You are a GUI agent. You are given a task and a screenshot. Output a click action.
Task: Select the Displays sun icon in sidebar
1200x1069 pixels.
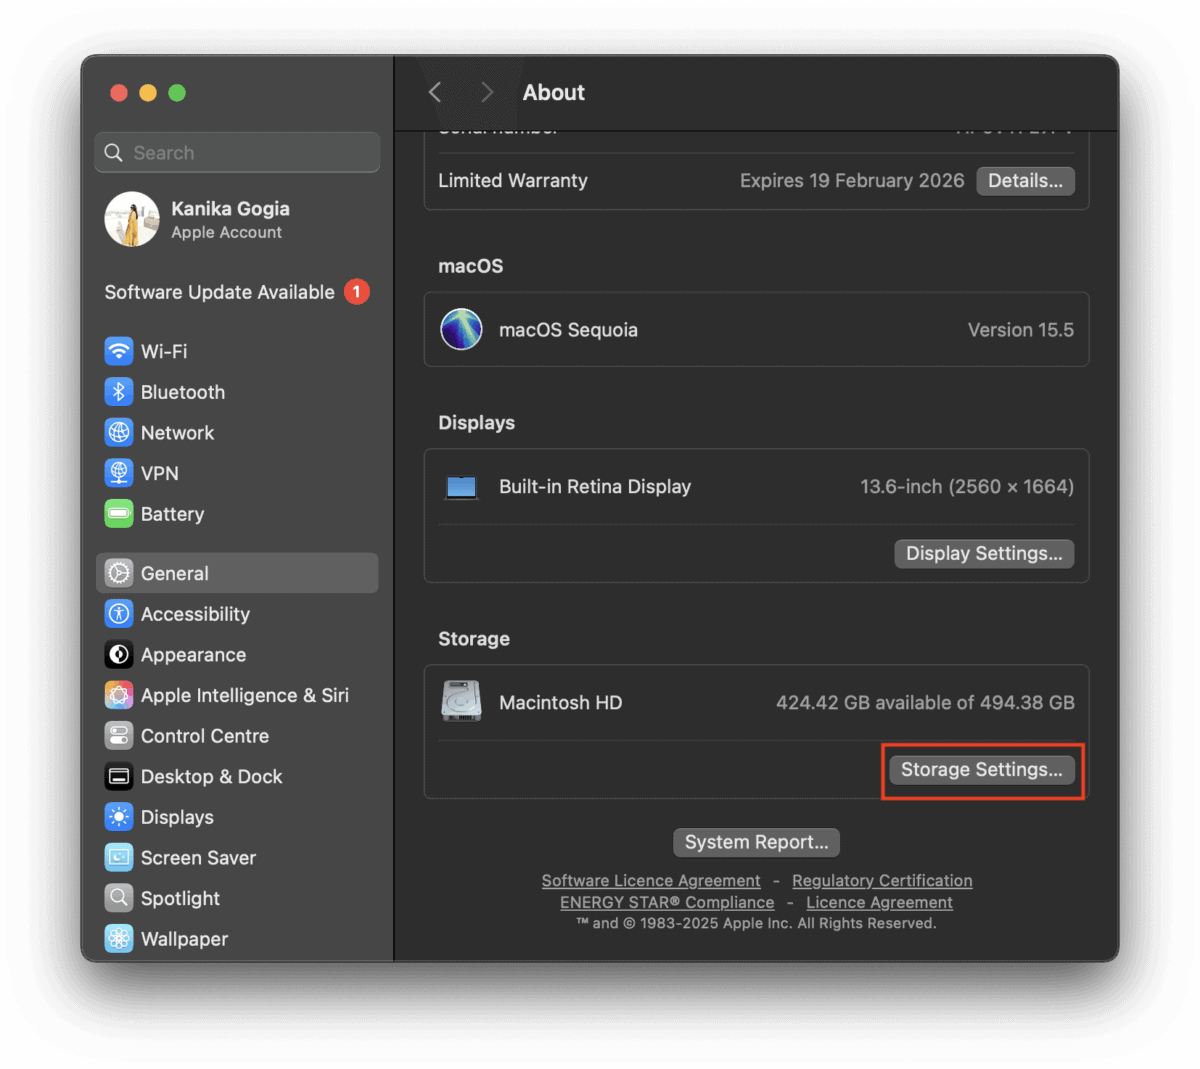(119, 817)
